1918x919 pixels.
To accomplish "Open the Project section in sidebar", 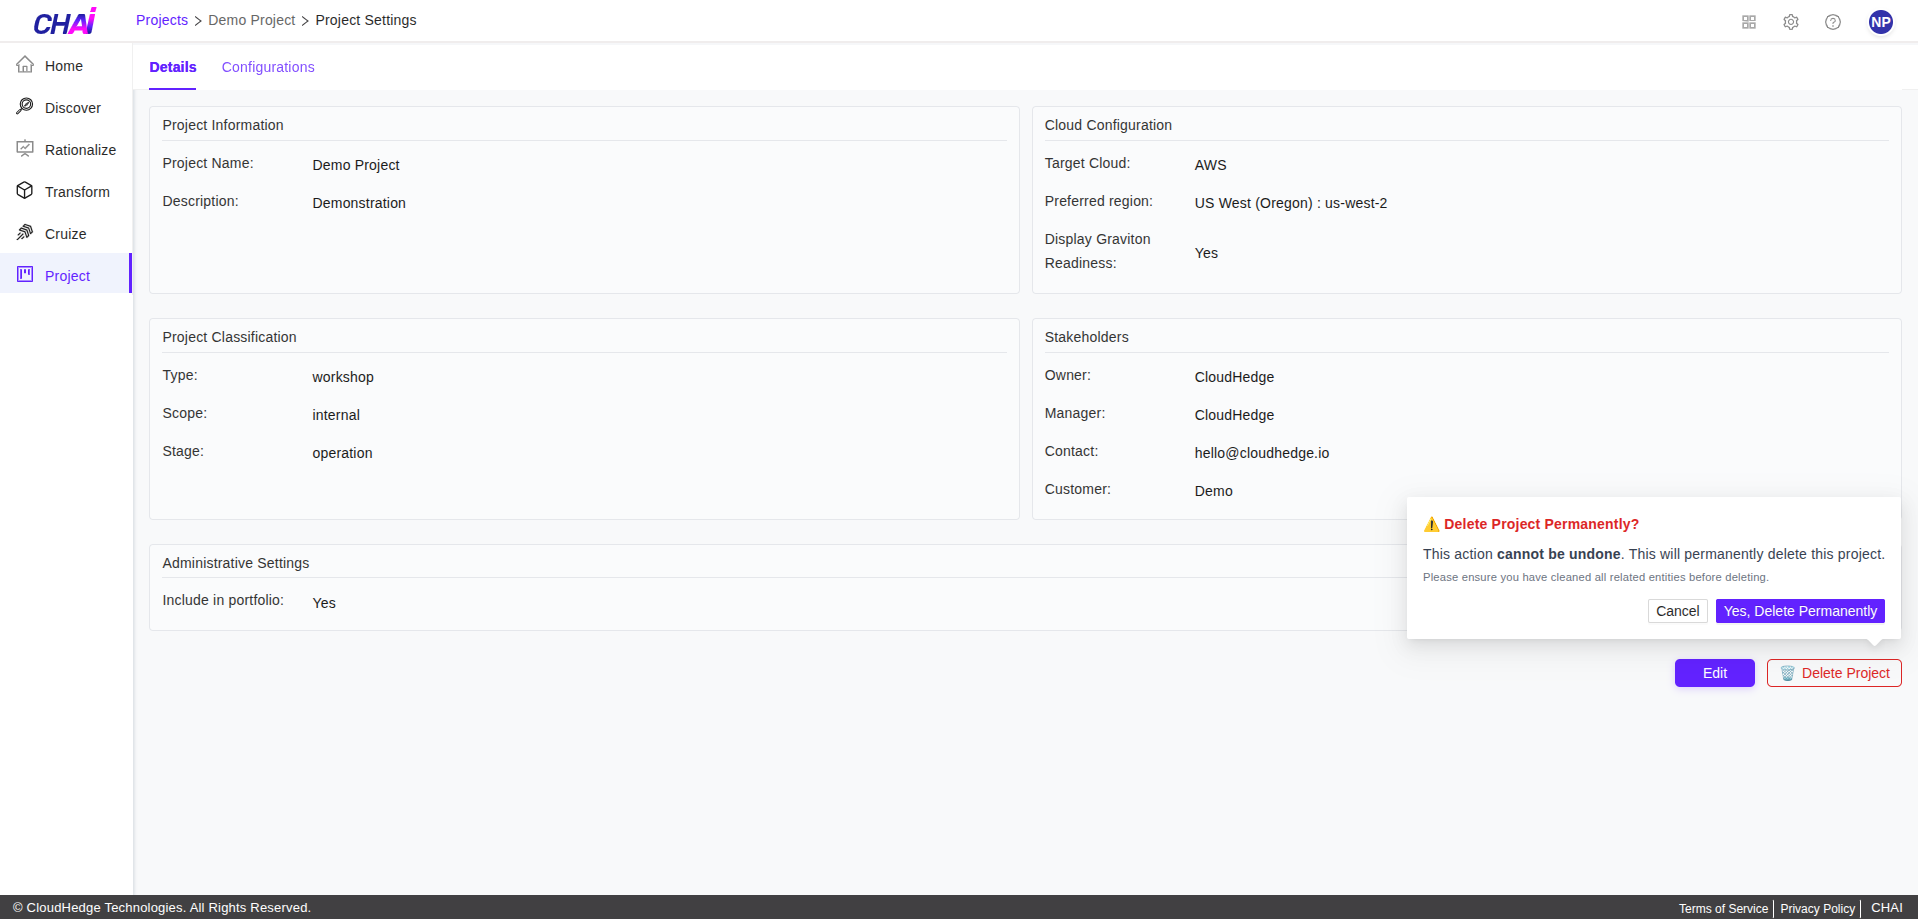I will pyautogui.click(x=68, y=275).
